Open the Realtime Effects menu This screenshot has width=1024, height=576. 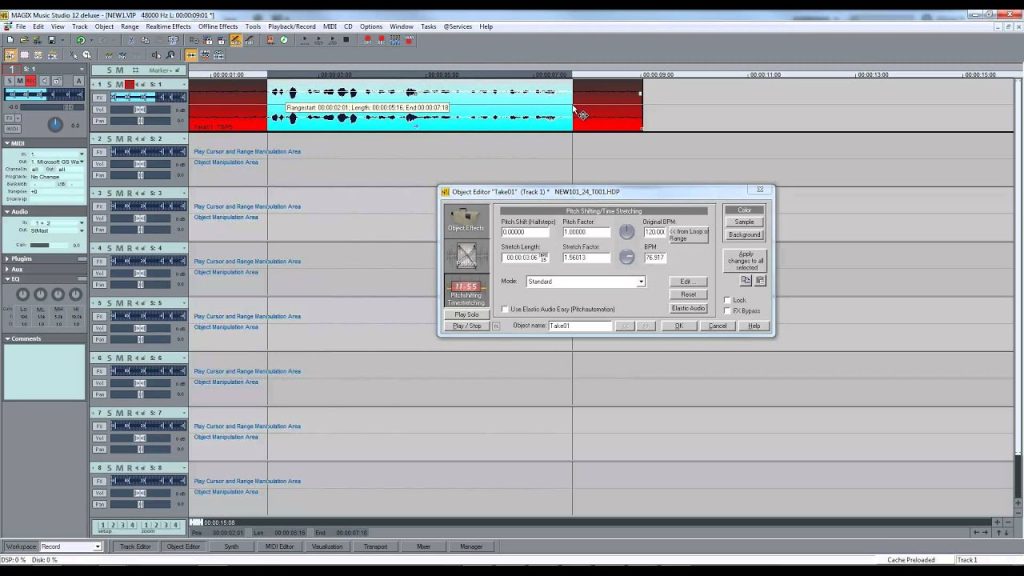point(168,27)
